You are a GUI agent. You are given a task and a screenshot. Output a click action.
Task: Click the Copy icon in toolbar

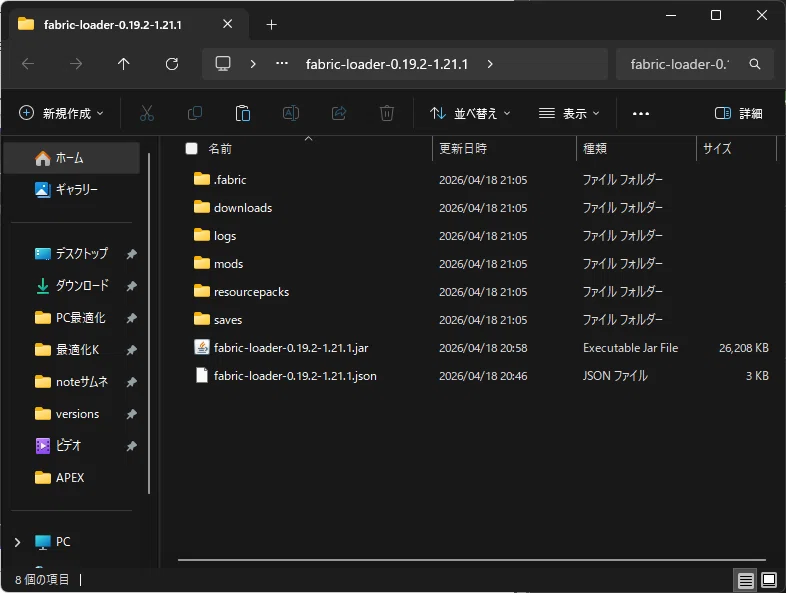coord(194,113)
